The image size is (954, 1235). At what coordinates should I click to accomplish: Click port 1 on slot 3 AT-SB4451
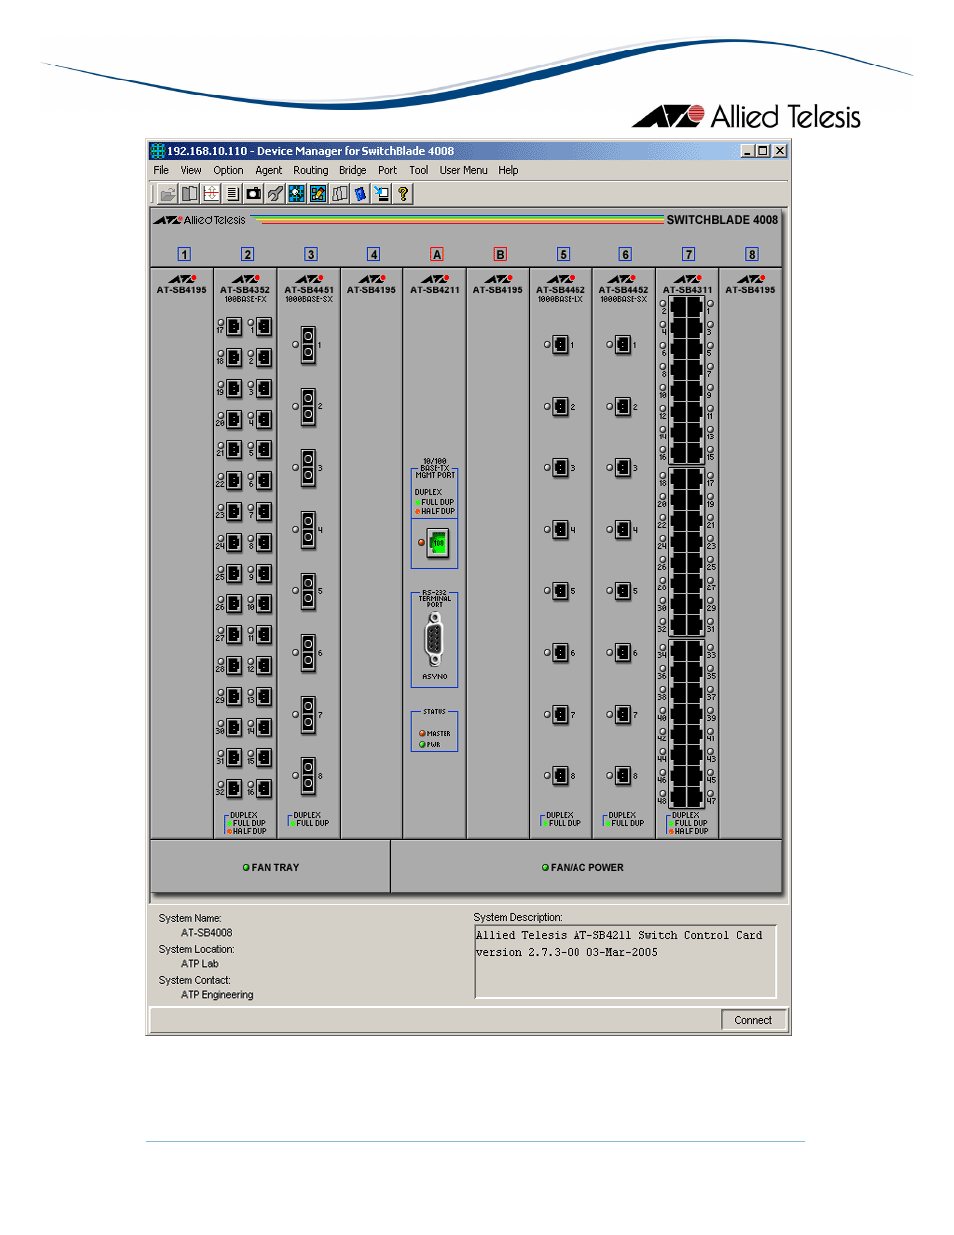pyautogui.click(x=308, y=344)
